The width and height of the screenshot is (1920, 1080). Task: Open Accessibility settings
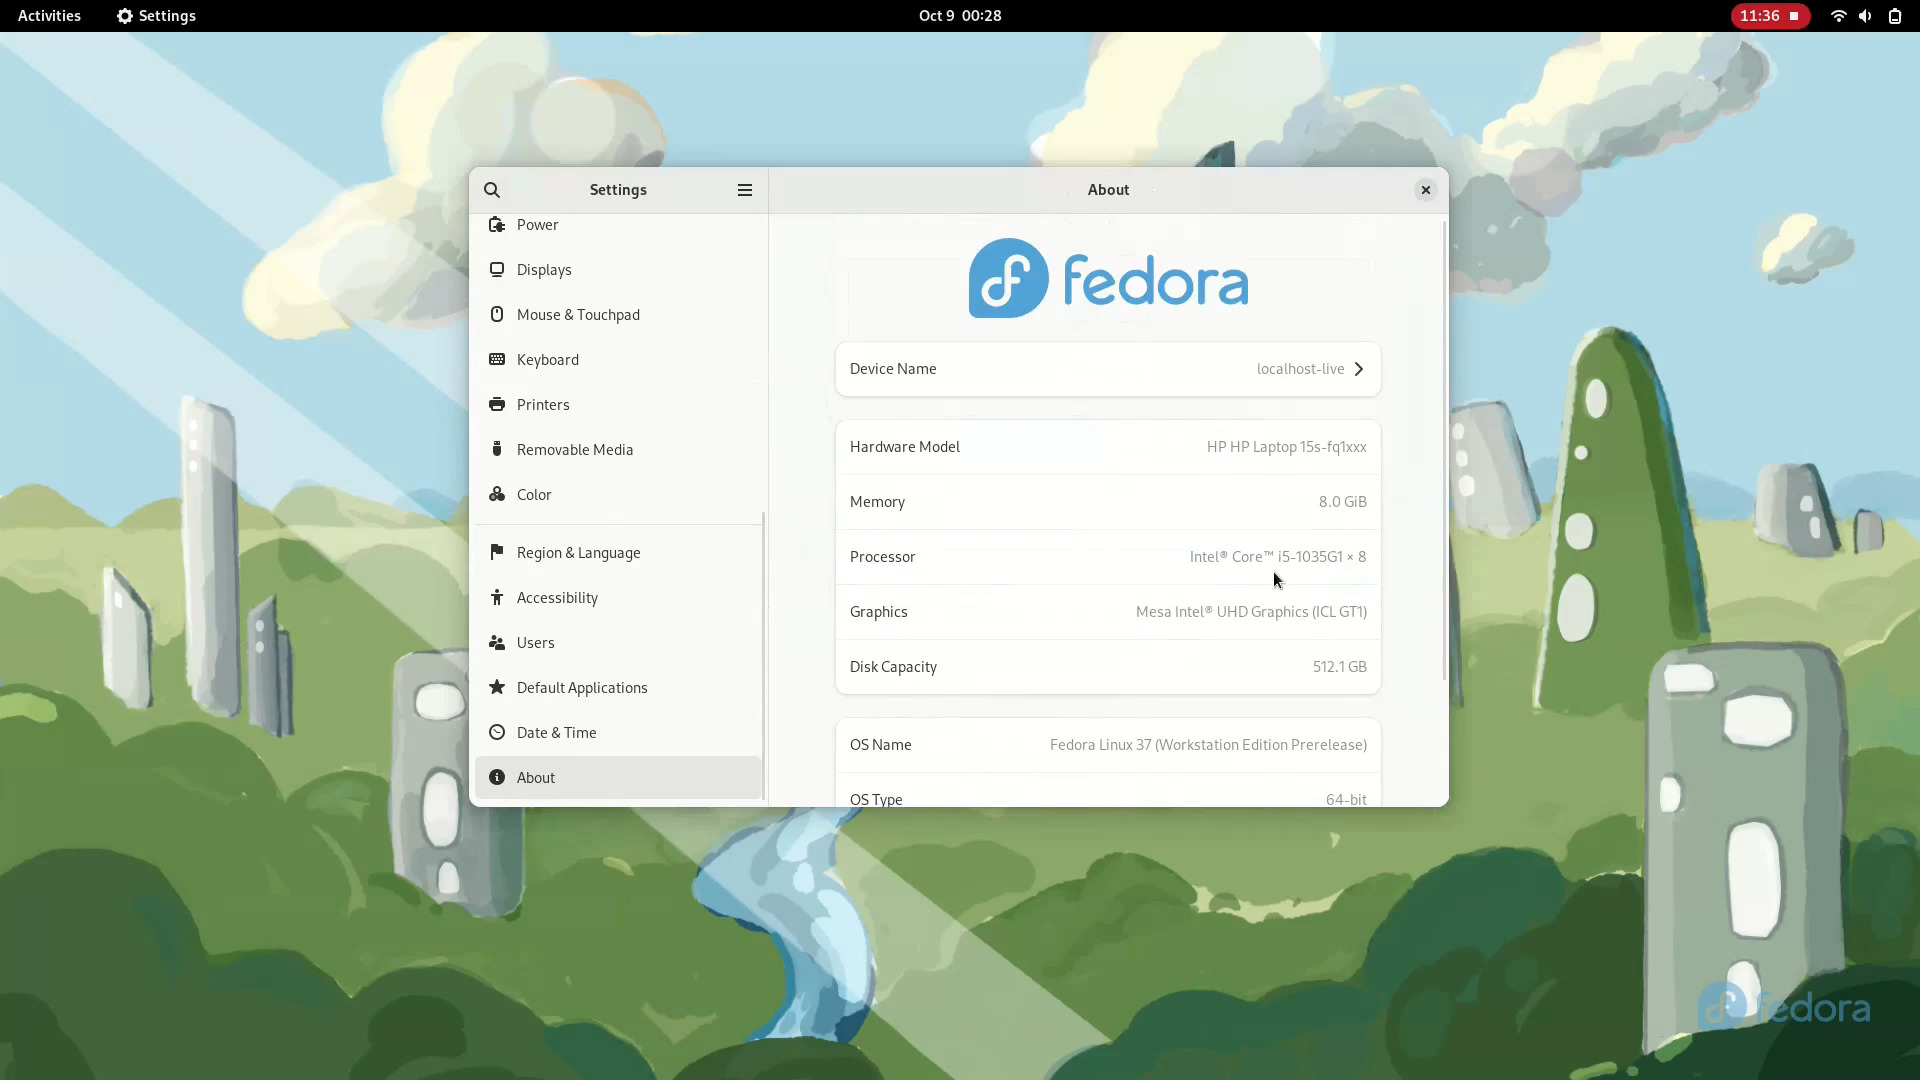click(x=557, y=597)
